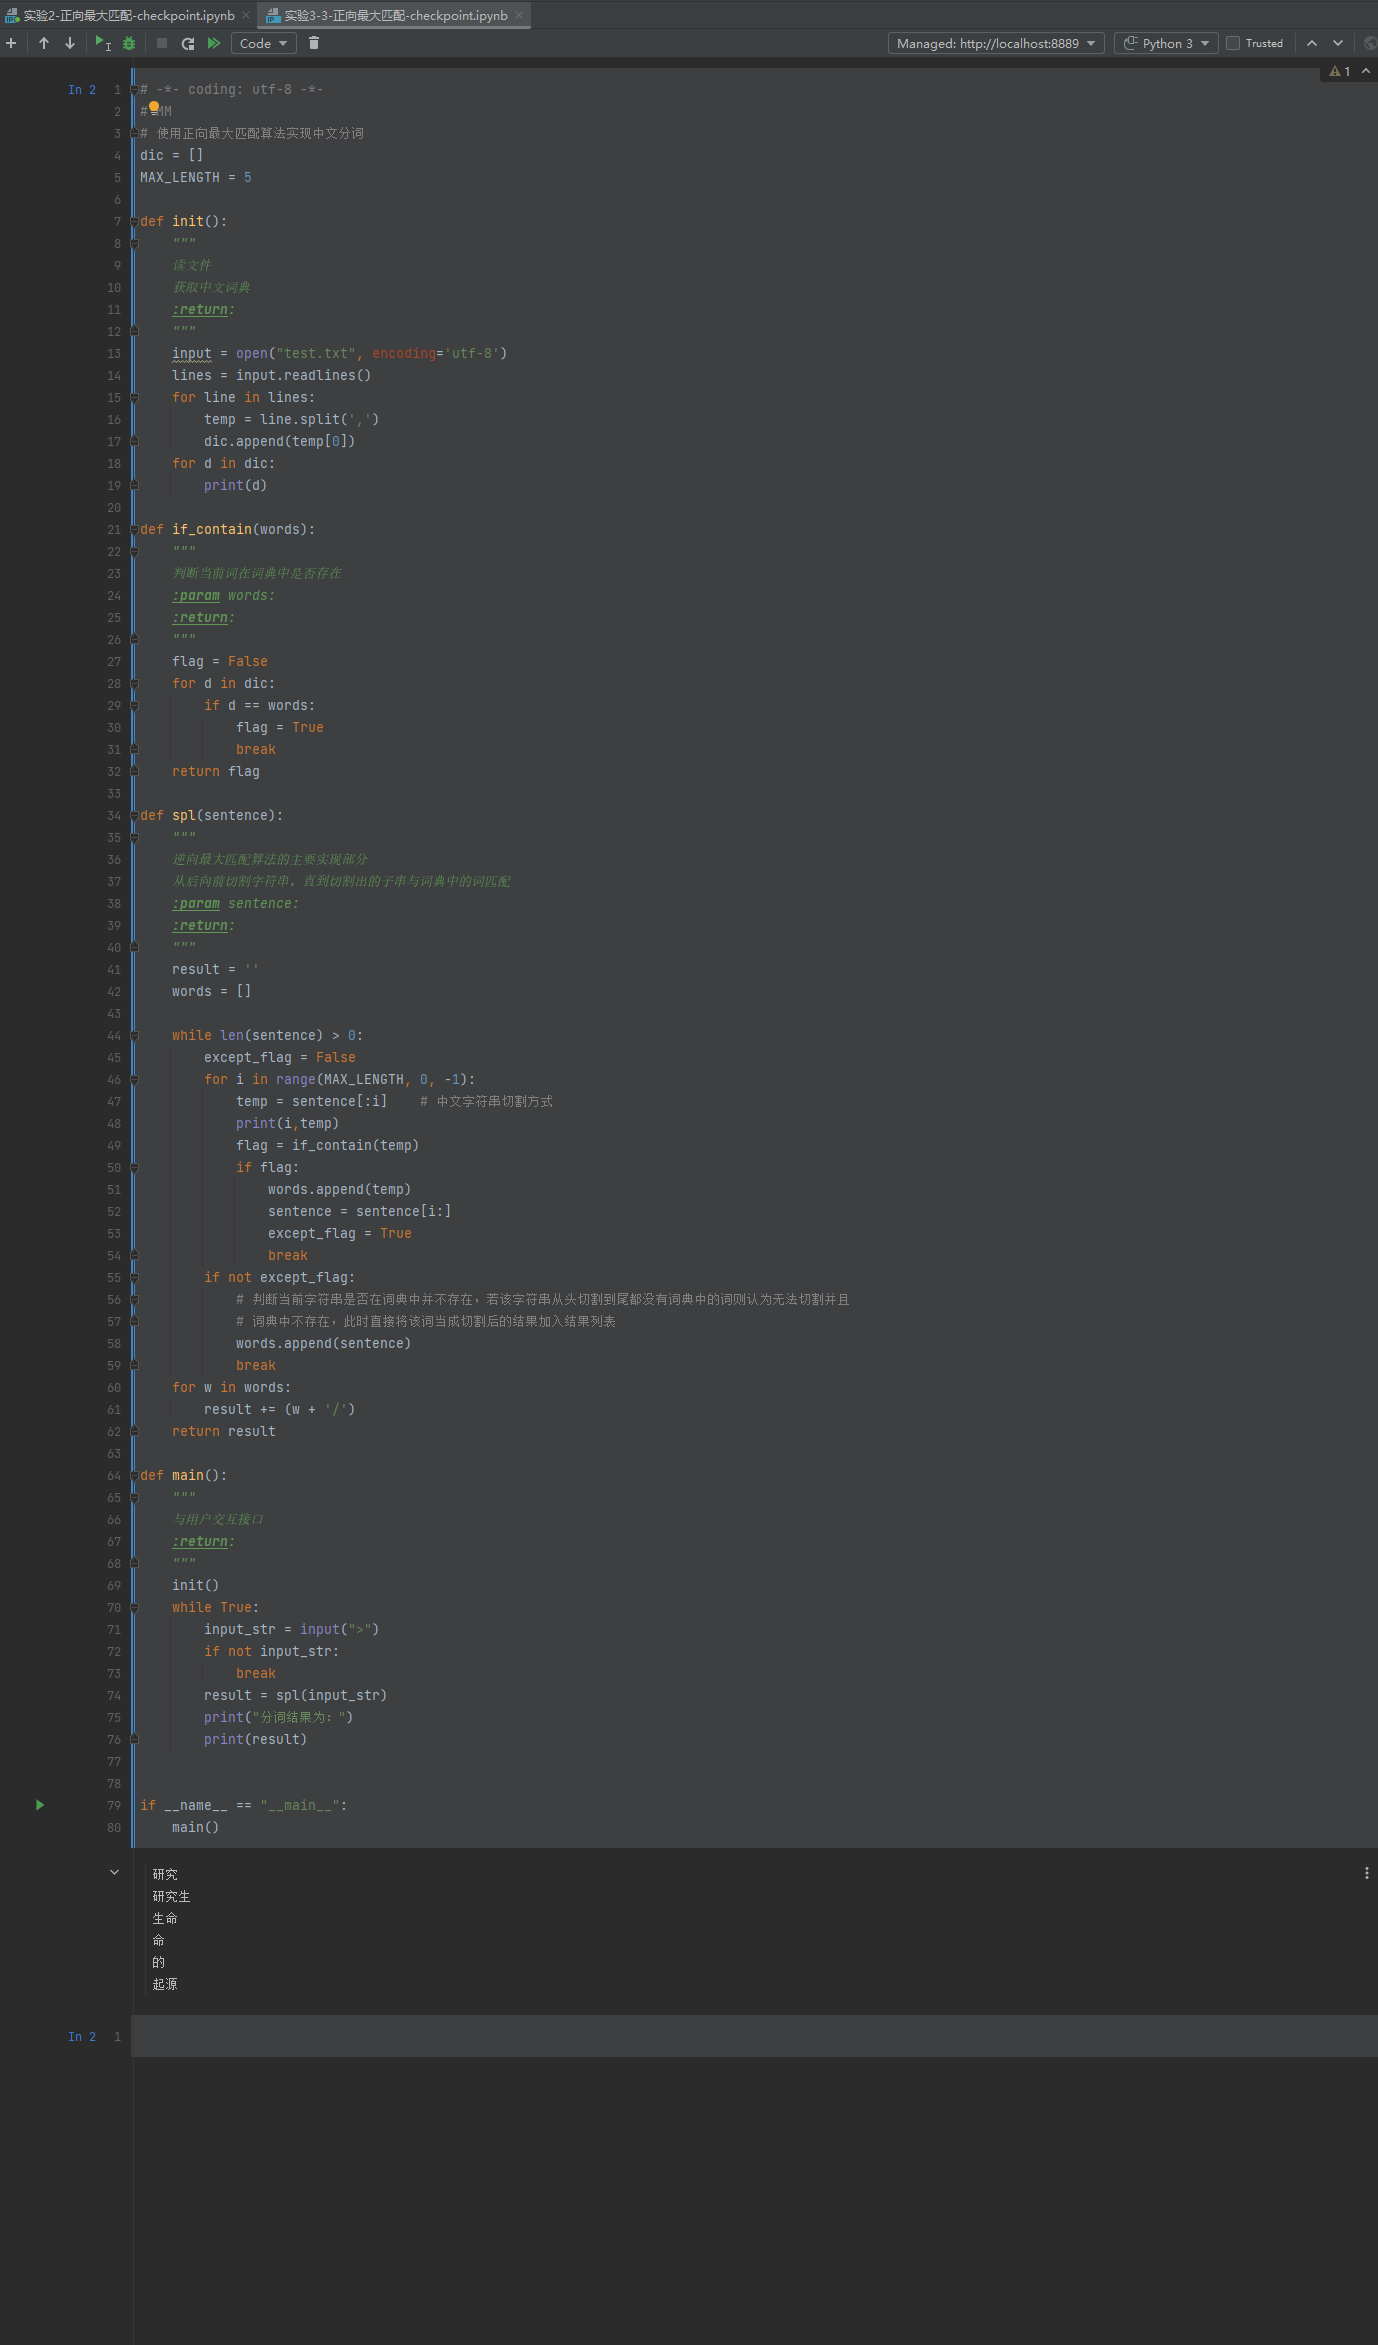This screenshot has width=1378, height=2345.
Task: Click the warning indicator showing 1 problem
Action: point(1340,71)
